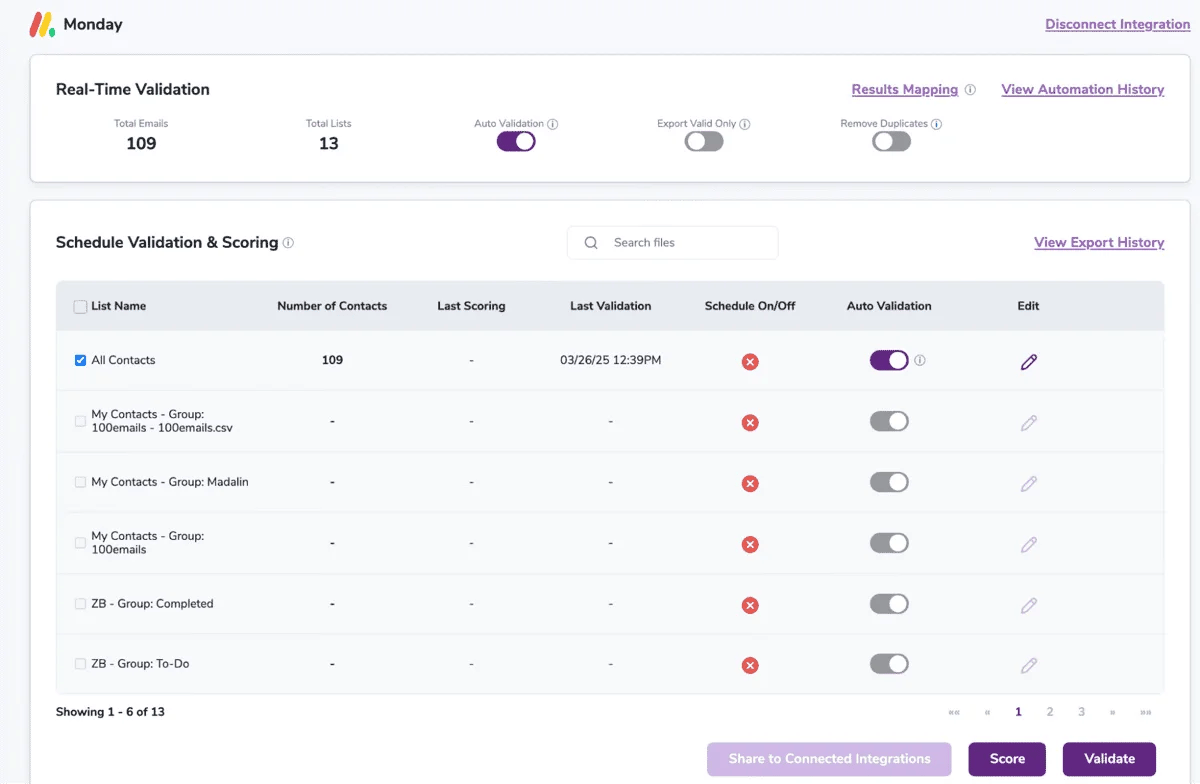Disable the Auto Validation toggle in Real-Time Validation
The width and height of the screenshot is (1200, 784).
(x=515, y=141)
